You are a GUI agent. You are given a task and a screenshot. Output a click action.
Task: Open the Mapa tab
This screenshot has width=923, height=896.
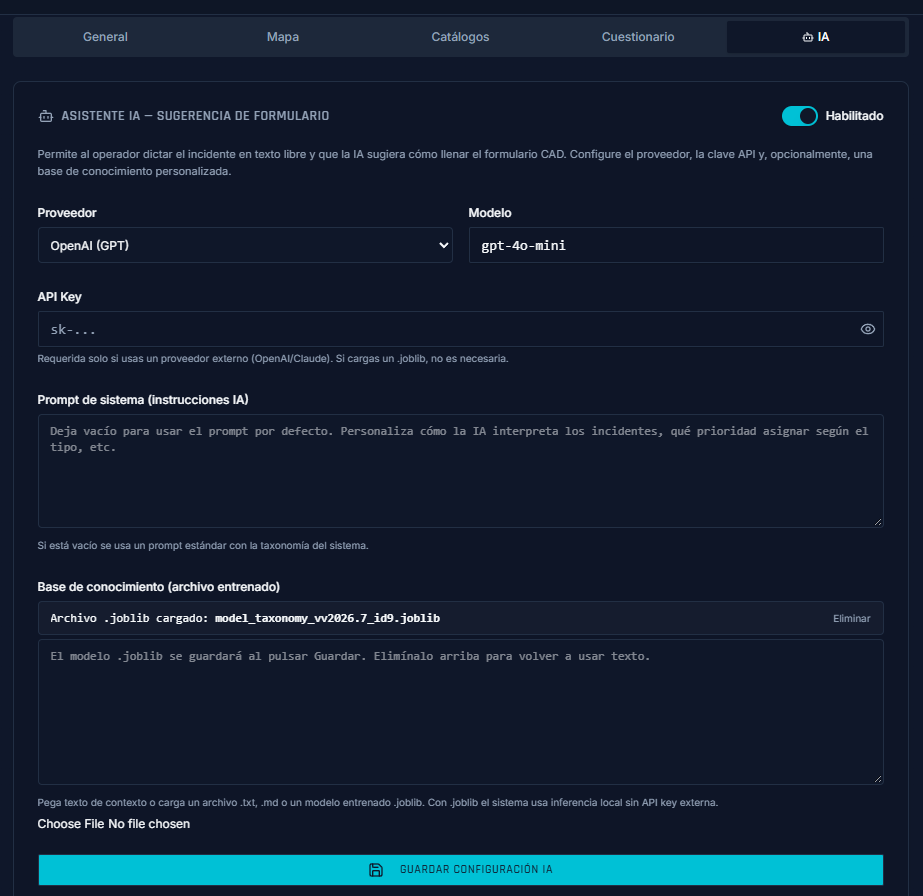(283, 36)
